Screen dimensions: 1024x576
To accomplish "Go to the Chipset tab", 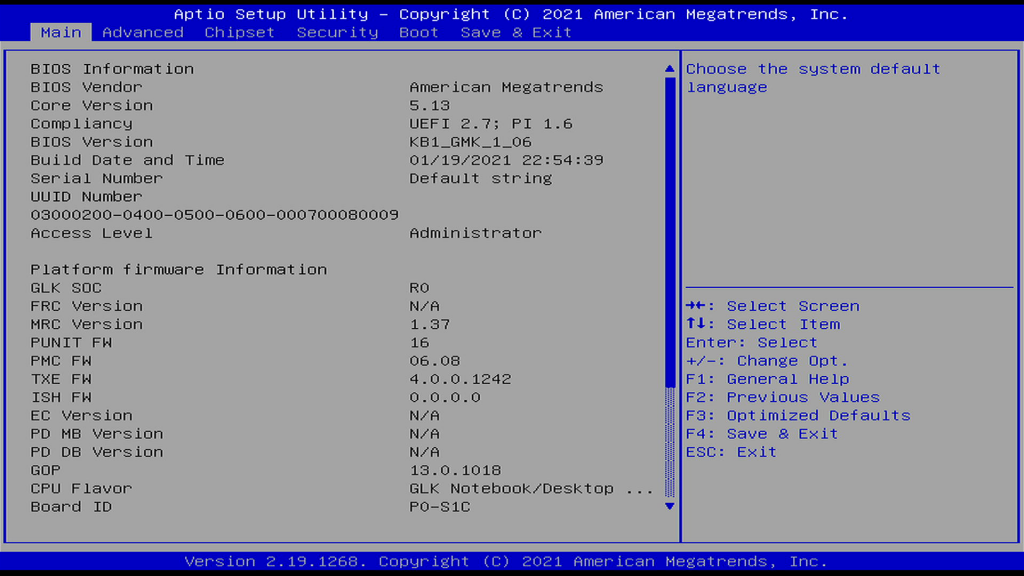I will point(239,32).
